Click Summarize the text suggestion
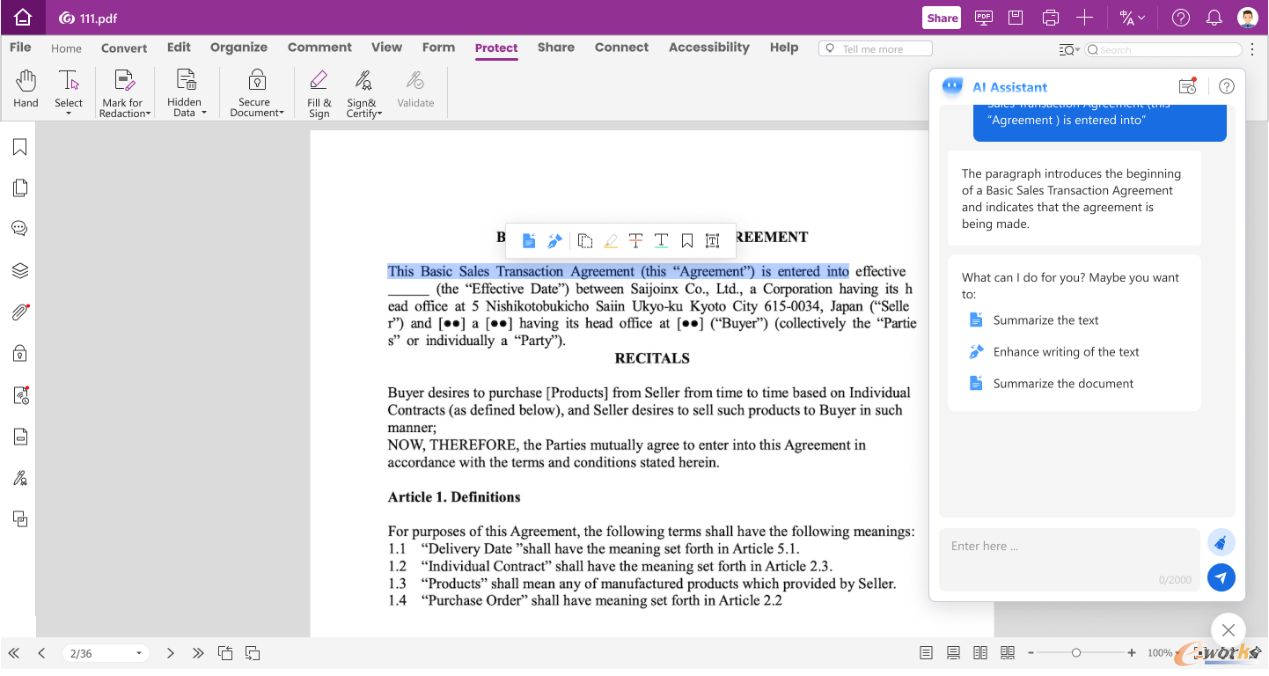1269x676 pixels. pos(1034,320)
